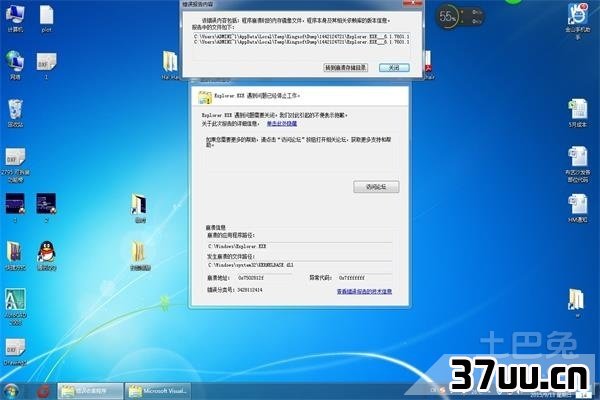Click the exception code value 0x7fffffff
The width and height of the screenshot is (600, 400).
click(352, 278)
